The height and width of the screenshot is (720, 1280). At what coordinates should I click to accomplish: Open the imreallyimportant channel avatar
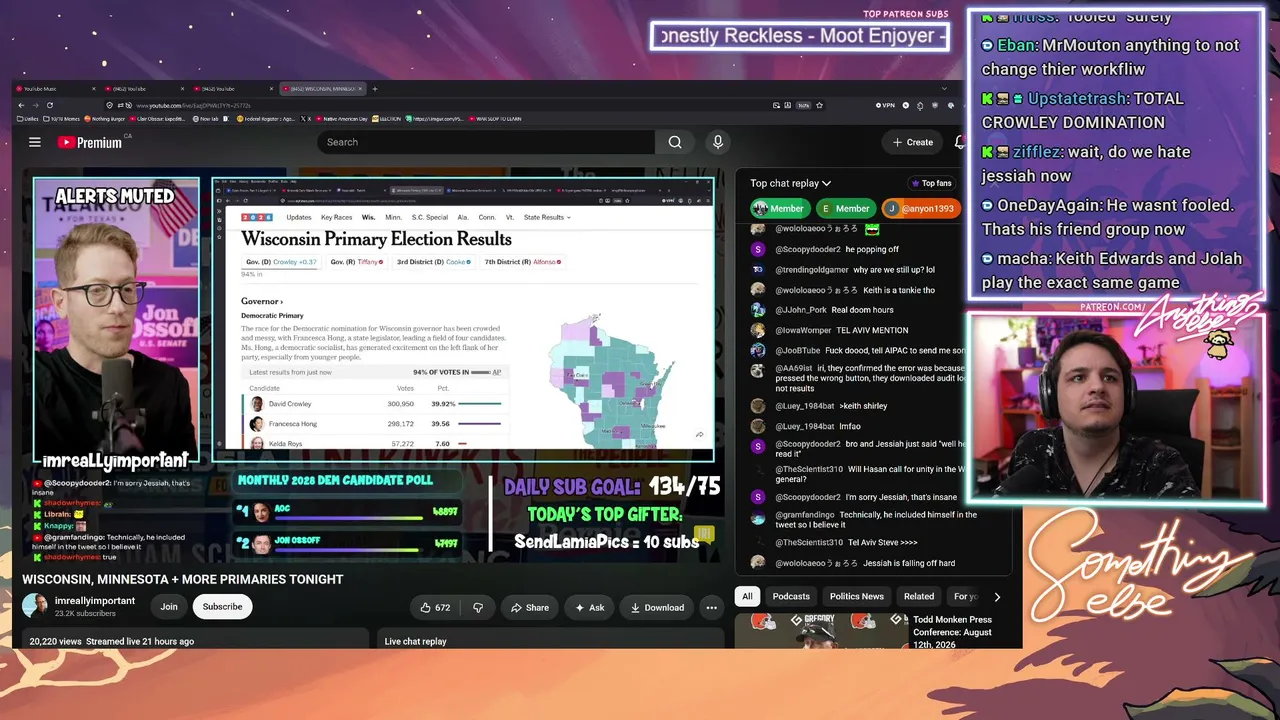35,606
